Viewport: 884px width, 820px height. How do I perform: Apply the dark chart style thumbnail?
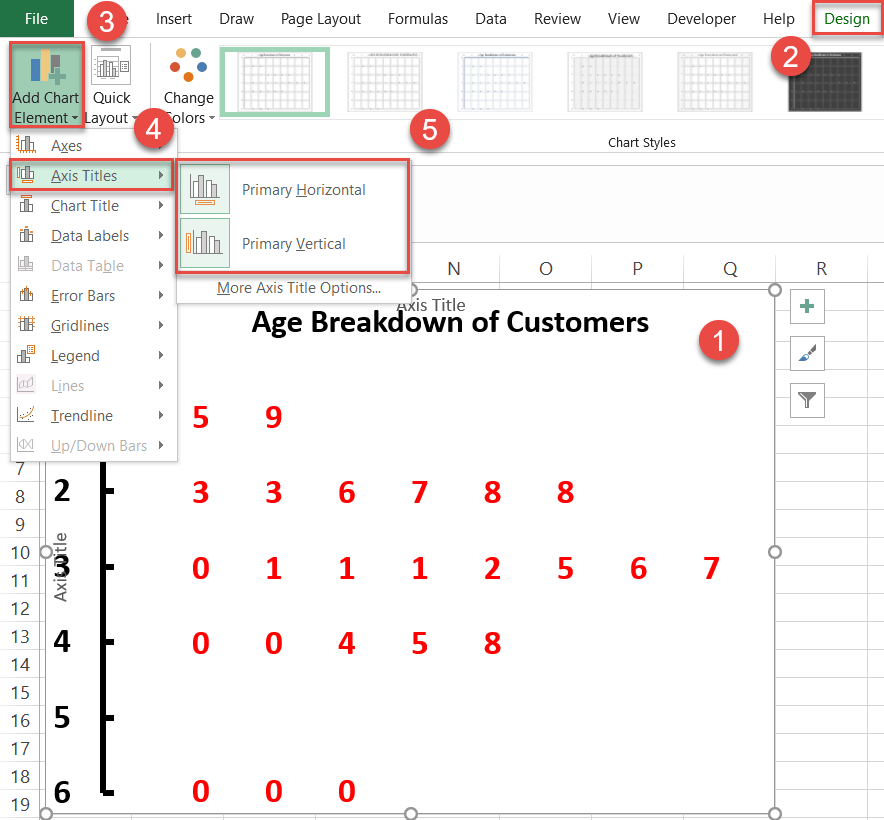pos(824,81)
